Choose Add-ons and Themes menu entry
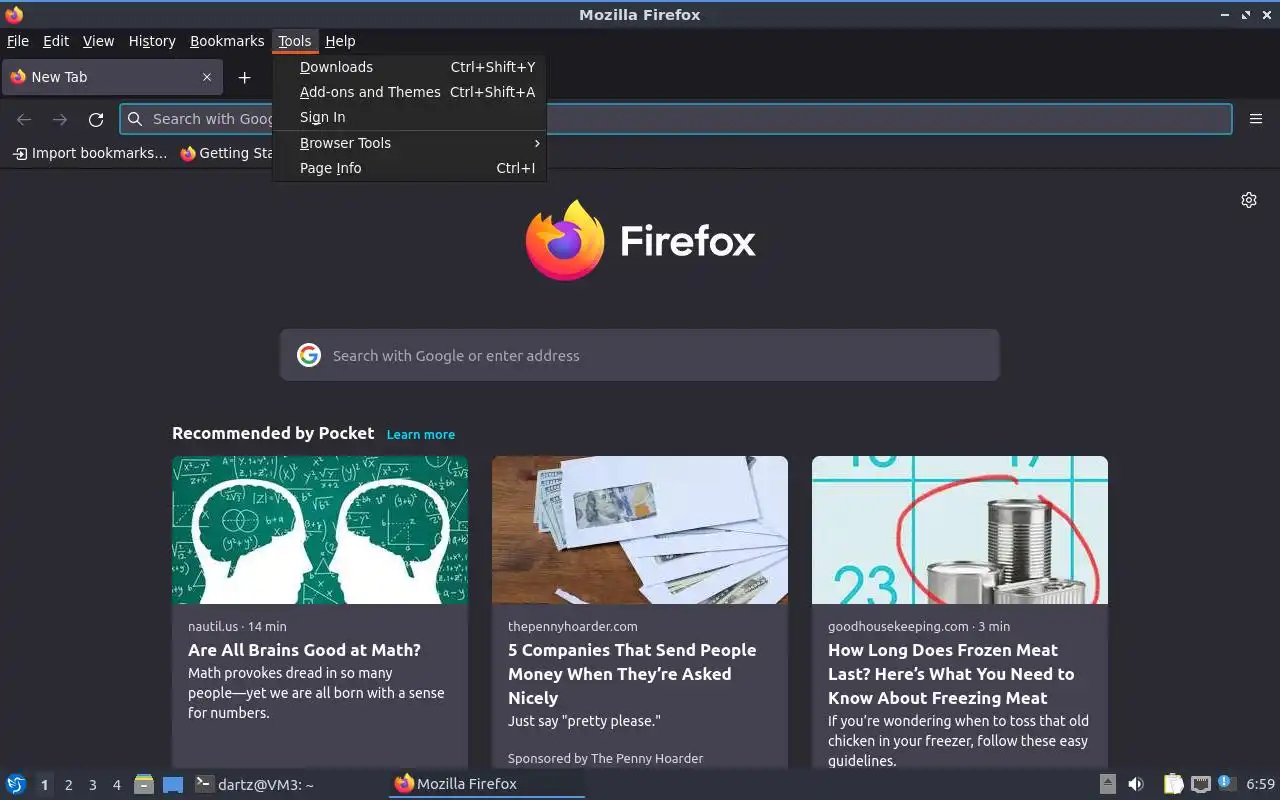 (x=410, y=92)
